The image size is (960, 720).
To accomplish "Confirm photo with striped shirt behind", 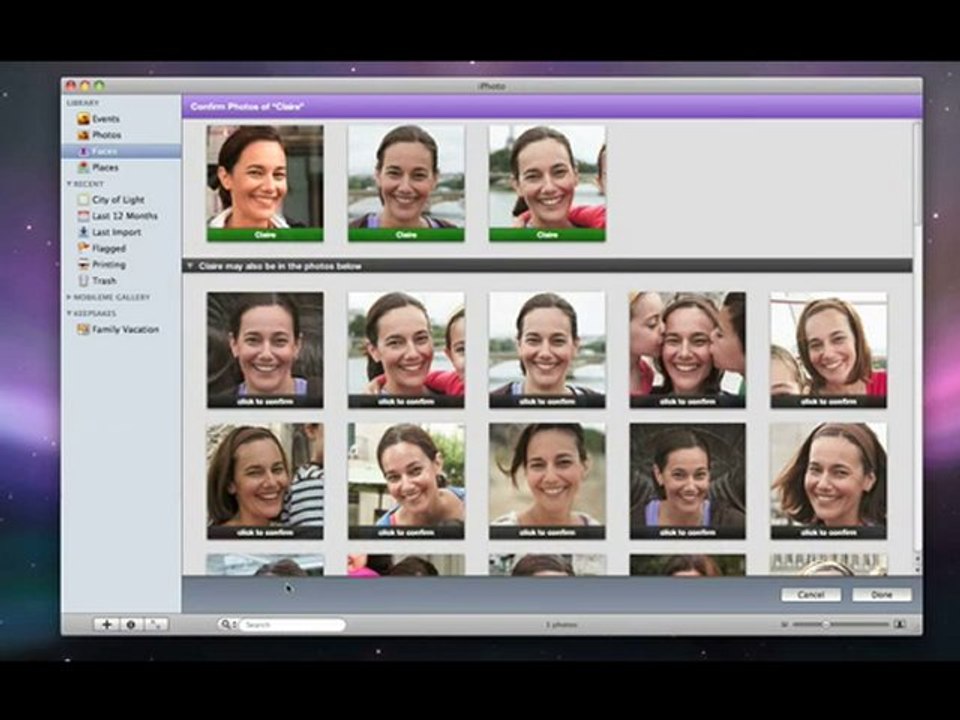I will pos(265,481).
